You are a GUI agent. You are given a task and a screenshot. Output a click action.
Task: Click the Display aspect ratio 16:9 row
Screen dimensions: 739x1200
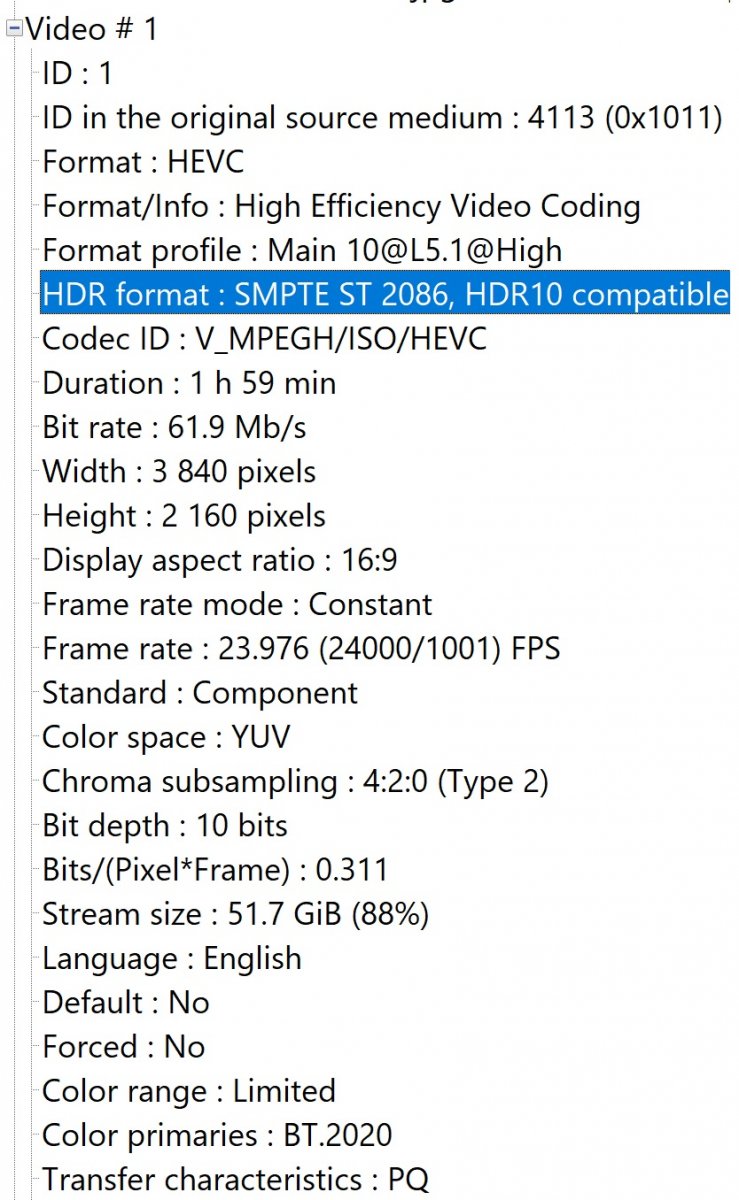tap(219, 560)
